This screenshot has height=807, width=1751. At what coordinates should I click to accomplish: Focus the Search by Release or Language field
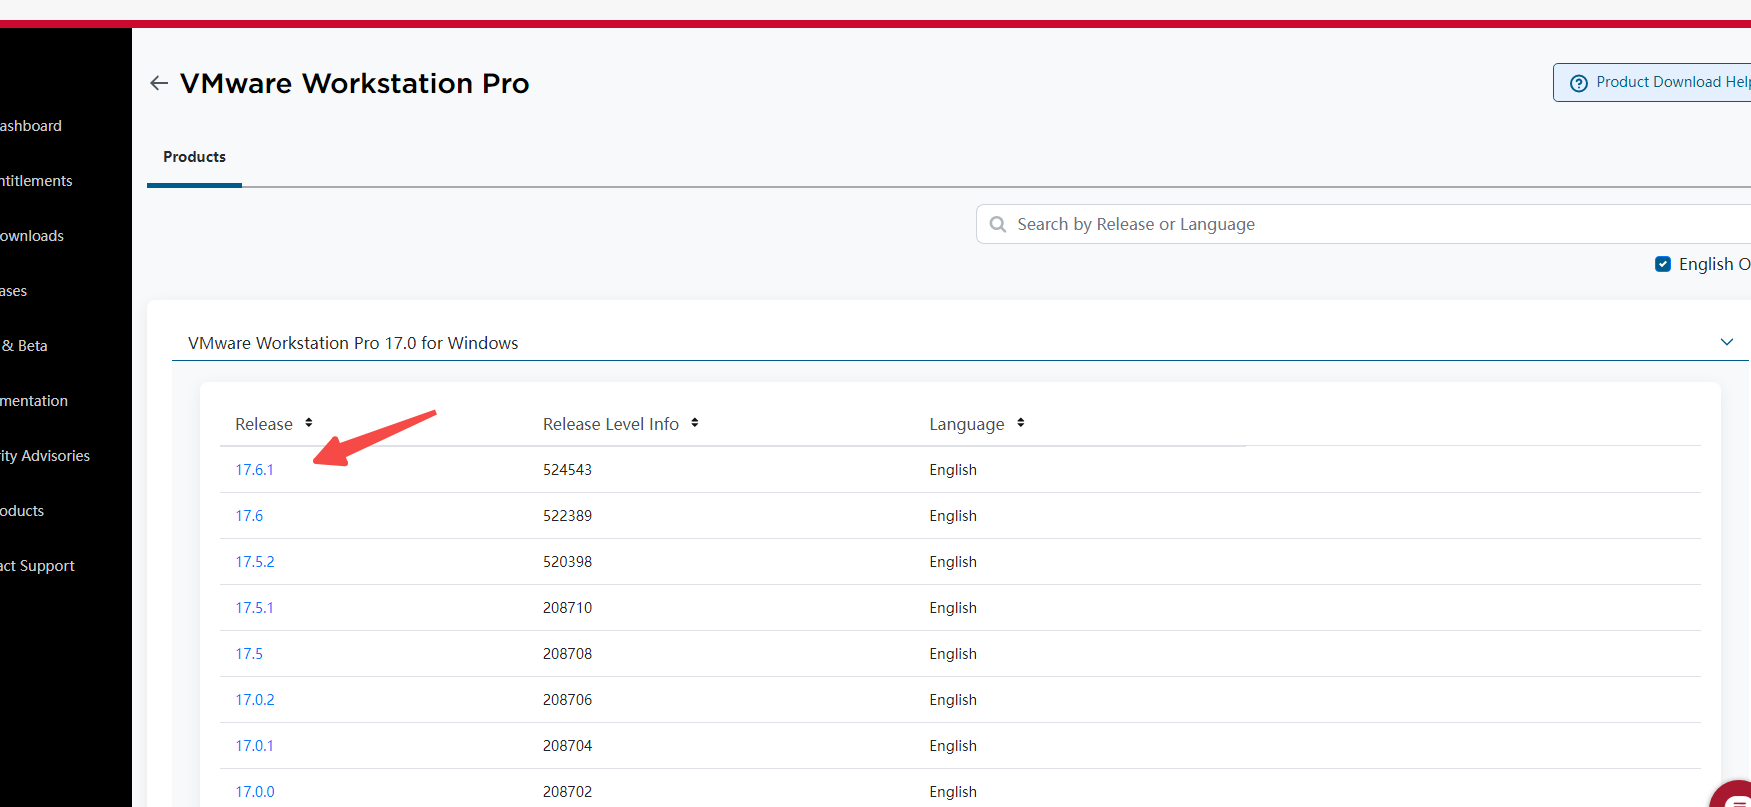(1363, 224)
